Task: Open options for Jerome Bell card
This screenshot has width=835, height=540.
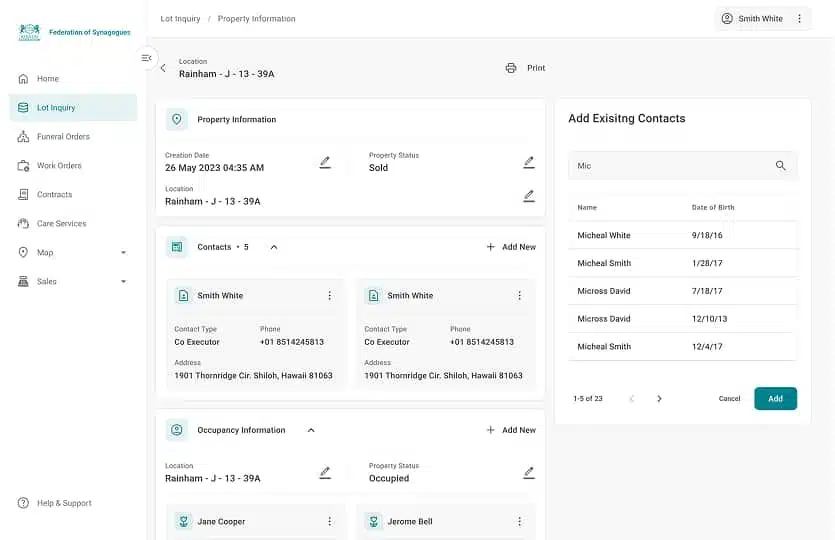Action: tap(519, 521)
